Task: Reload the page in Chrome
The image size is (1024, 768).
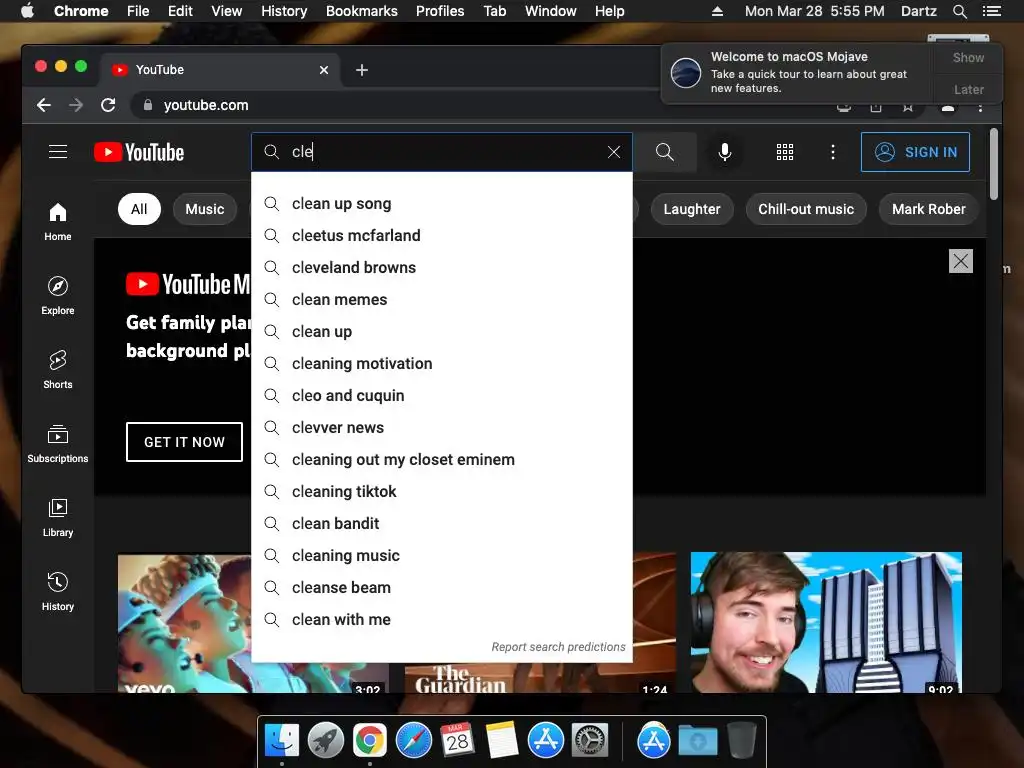Action: coord(108,105)
